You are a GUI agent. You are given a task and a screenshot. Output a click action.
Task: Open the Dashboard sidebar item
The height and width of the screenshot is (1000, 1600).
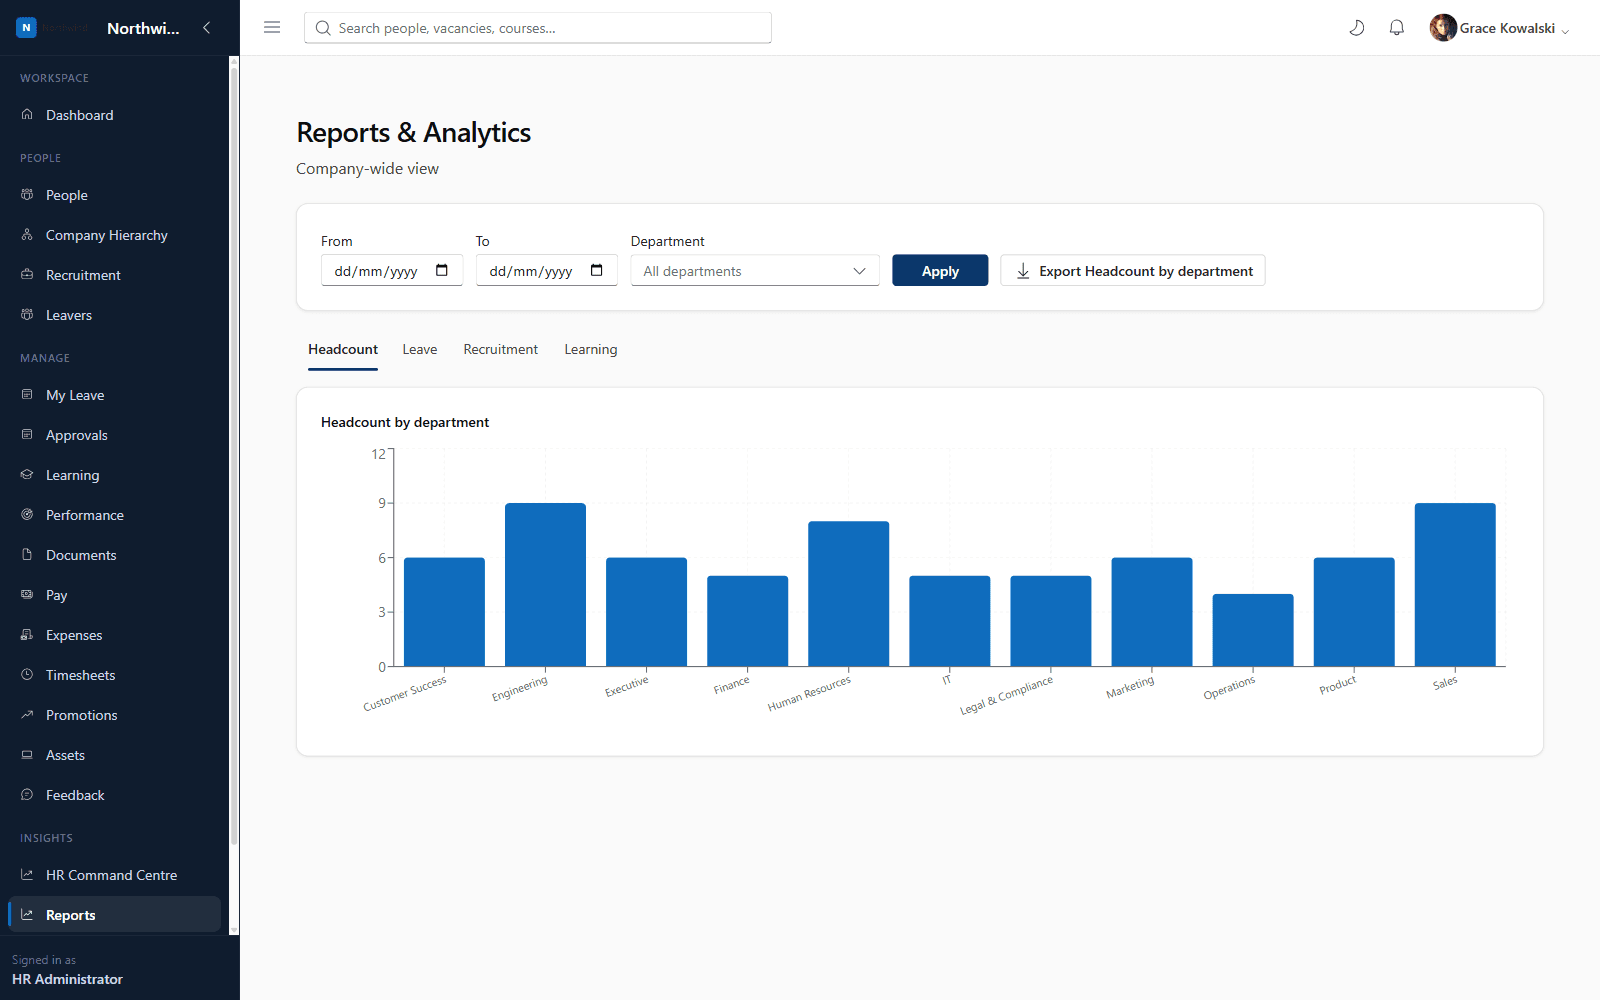114,115
